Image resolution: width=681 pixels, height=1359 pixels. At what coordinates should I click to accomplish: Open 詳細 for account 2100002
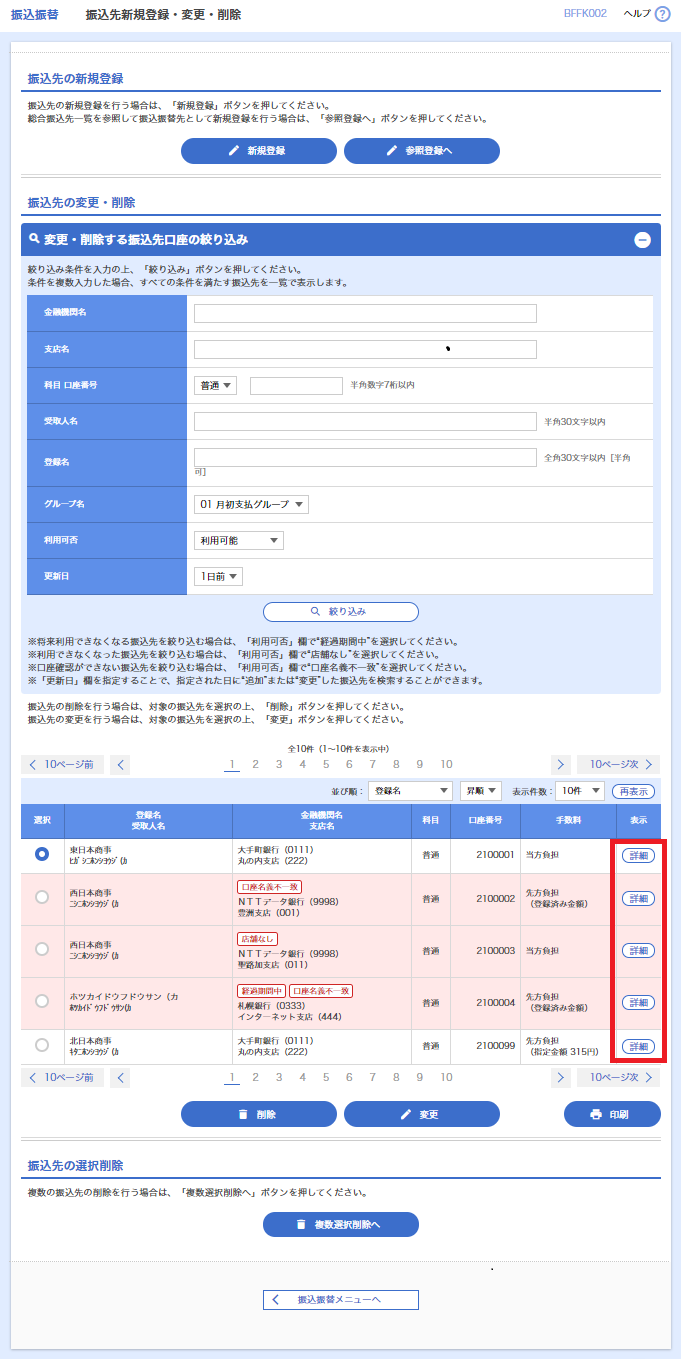coord(638,899)
